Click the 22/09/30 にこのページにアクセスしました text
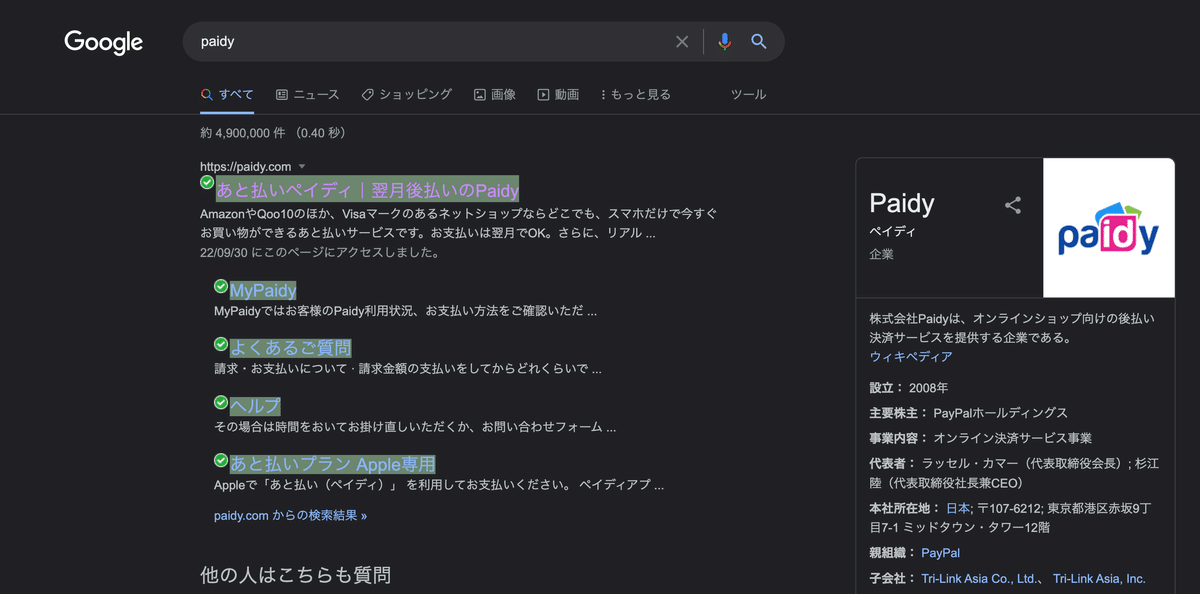The height and width of the screenshot is (594, 1200). click(319, 252)
